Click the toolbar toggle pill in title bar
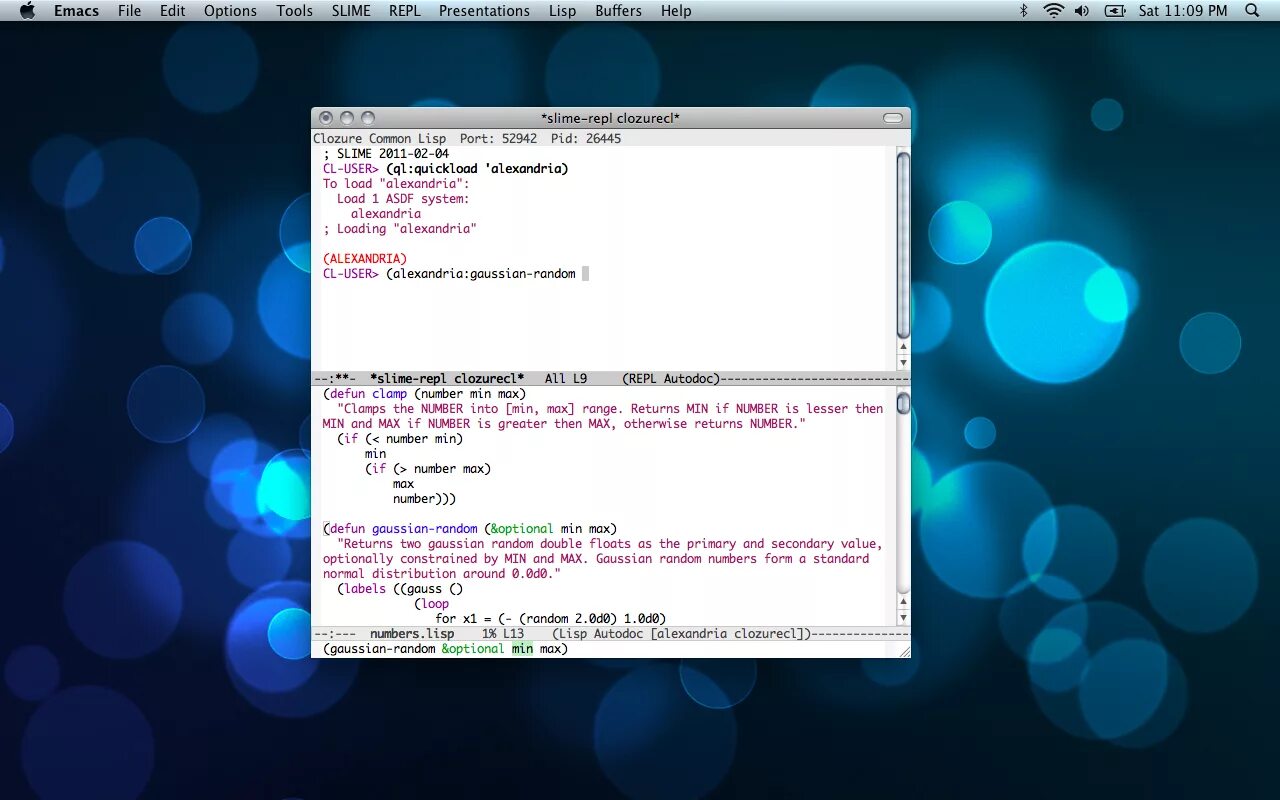1280x800 pixels. (892, 118)
